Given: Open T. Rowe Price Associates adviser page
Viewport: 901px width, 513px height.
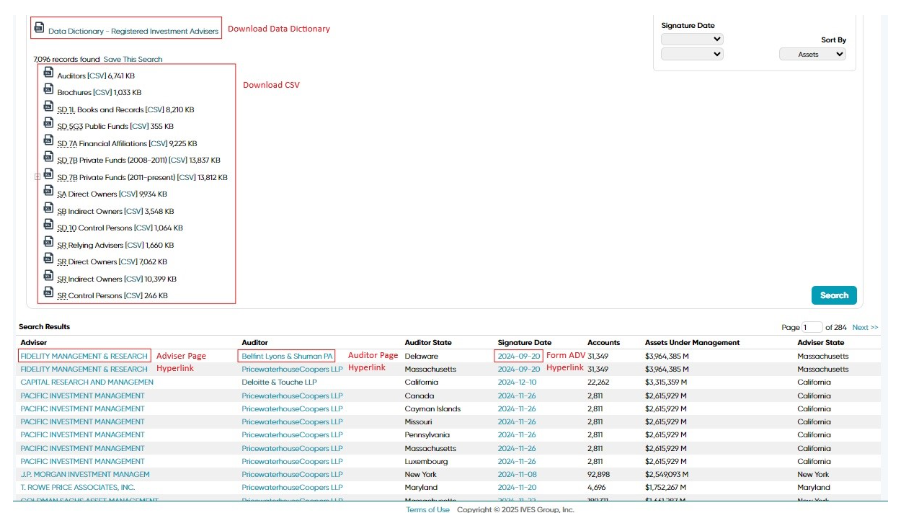Looking at the screenshot, I should pyautogui.click(x=78, y=487).
